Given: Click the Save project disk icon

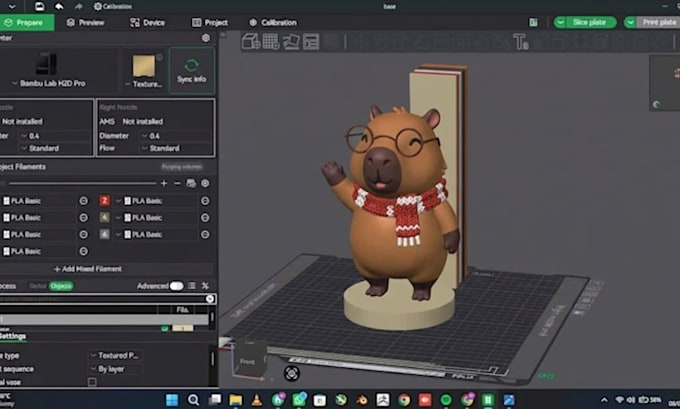Looking at the screenshot, I should click(x=39, y=6).
